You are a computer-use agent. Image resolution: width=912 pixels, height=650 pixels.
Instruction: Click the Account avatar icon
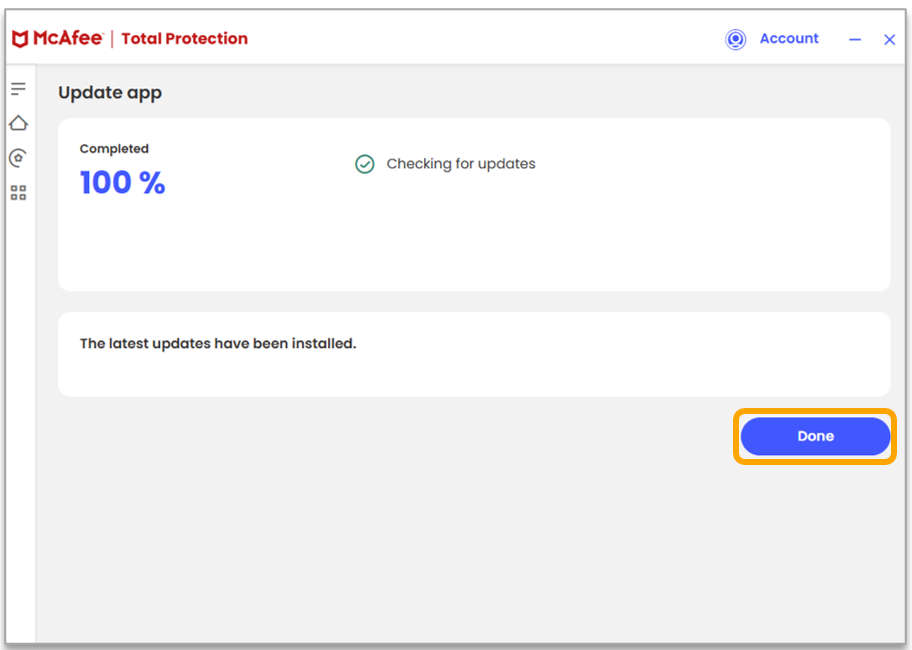tap(736, 39)
